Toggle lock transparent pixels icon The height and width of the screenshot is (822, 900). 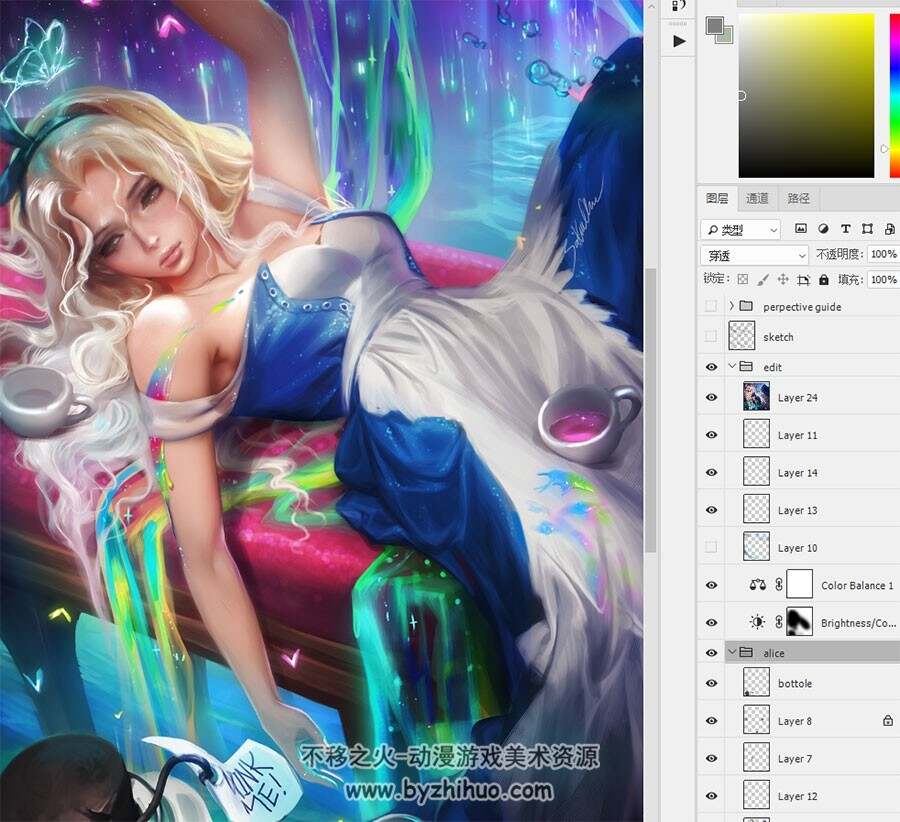click(x=742, y=280)
